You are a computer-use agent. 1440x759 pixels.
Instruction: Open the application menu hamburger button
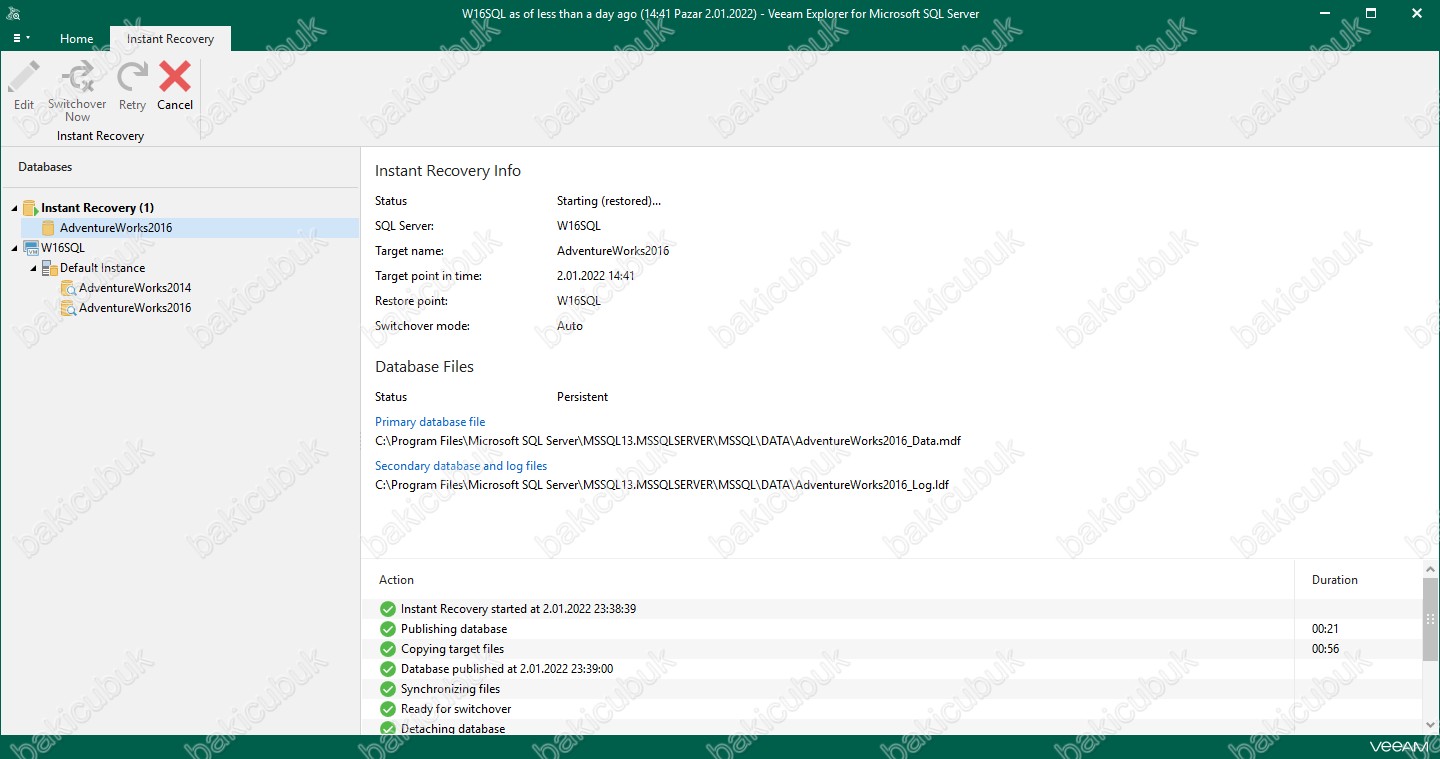tap(22, 38)
